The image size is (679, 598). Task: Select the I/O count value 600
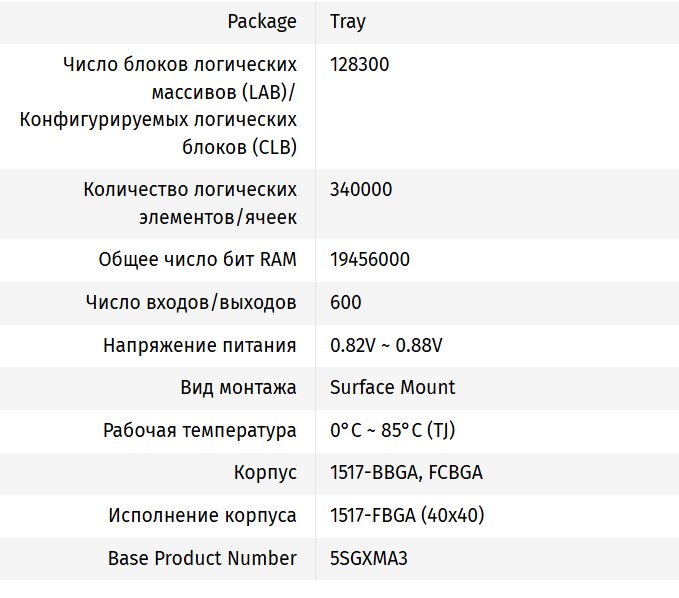tap(346, 302)
